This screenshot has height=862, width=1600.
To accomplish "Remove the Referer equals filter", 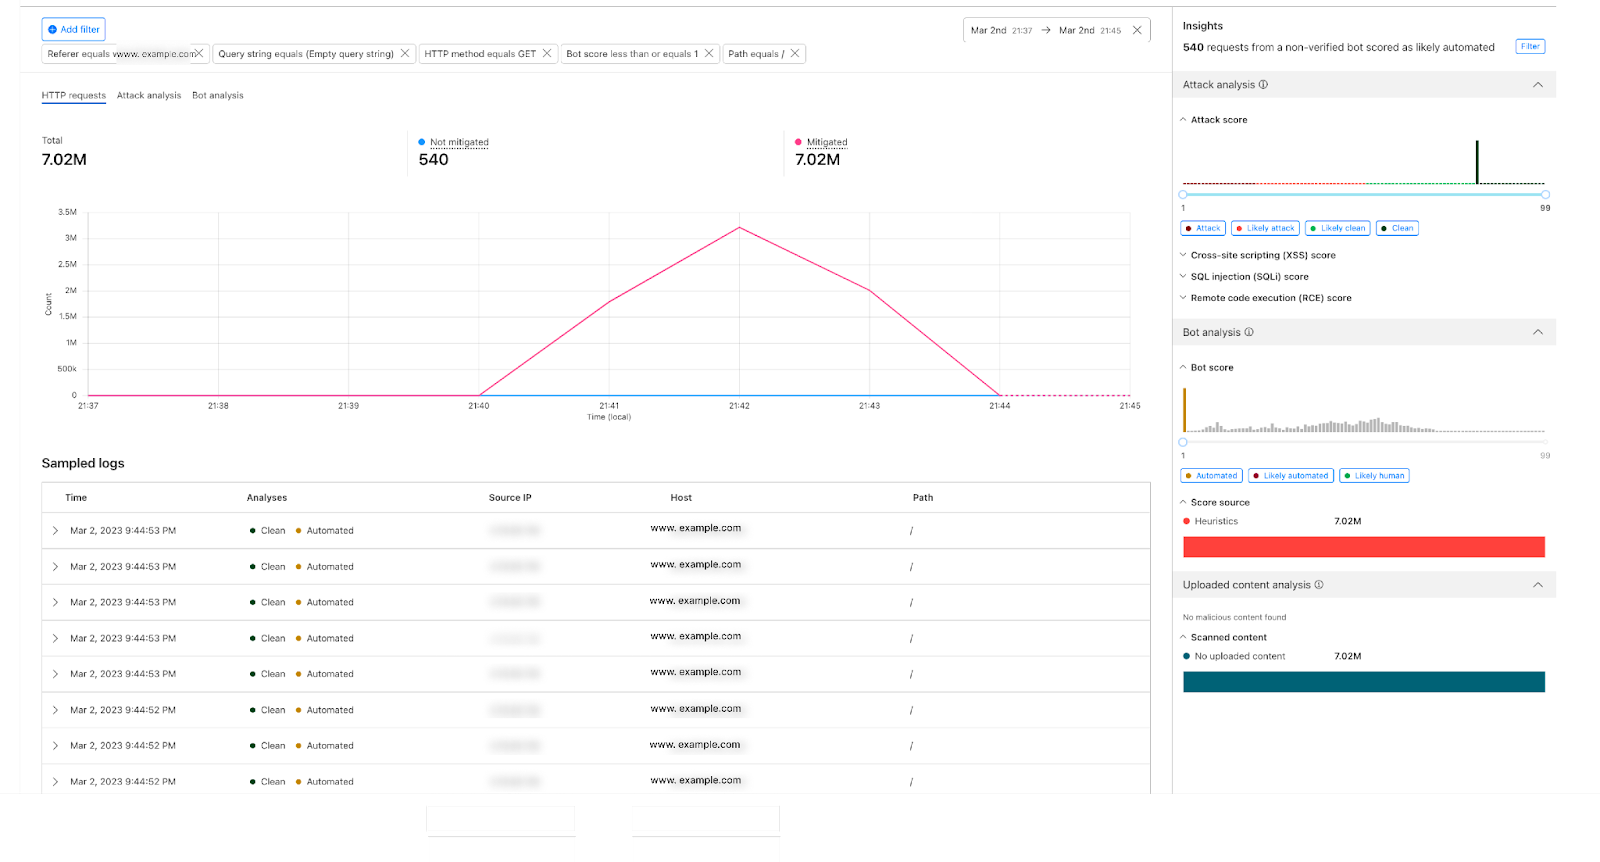I will point(199,54).
